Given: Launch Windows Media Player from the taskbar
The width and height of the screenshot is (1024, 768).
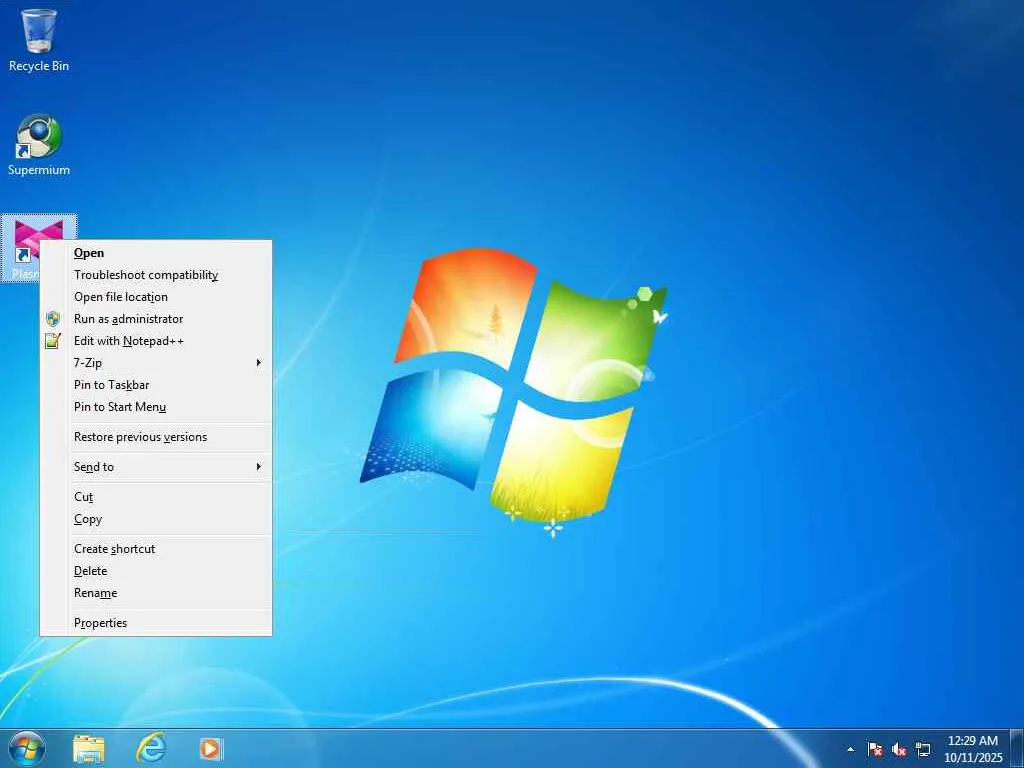Looking at the screenshot, I should tap(212, 748).
